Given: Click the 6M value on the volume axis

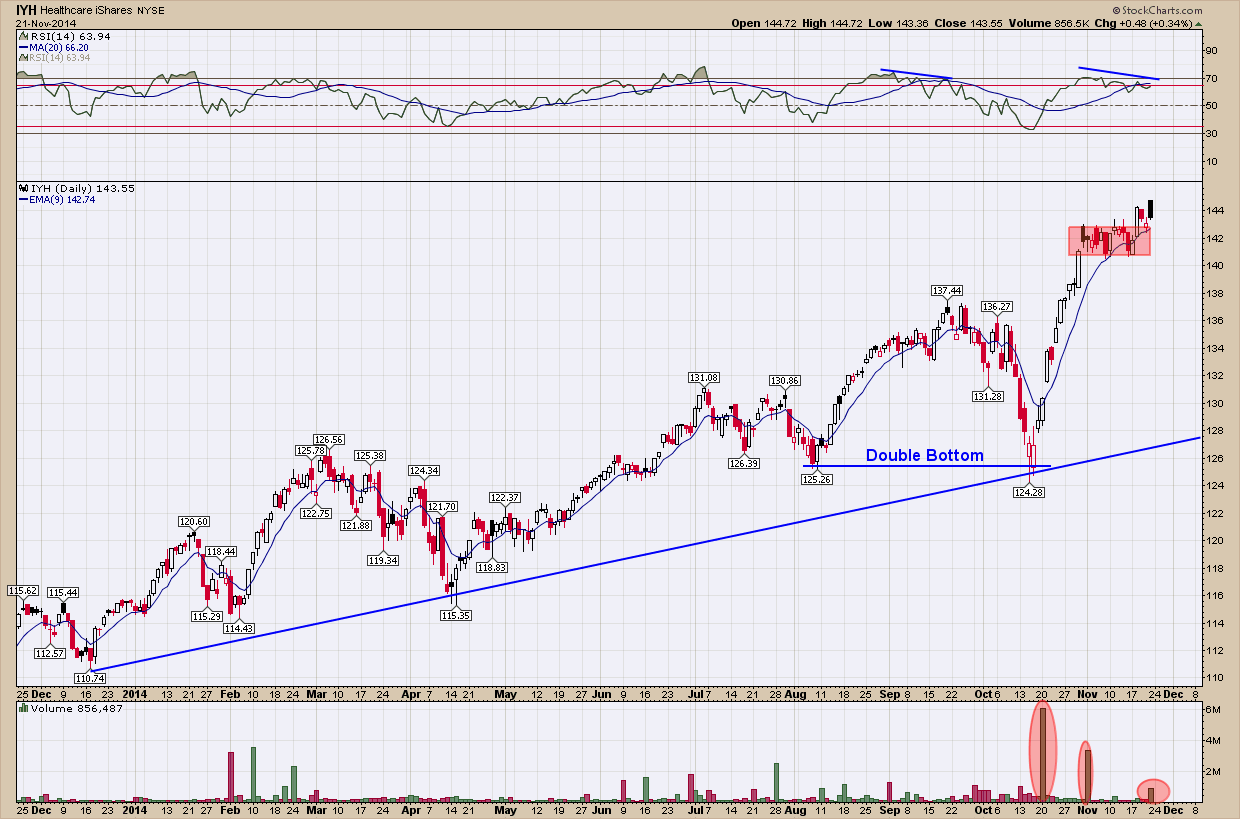Looking at the screenshot, I should (x=1212, y=711).
